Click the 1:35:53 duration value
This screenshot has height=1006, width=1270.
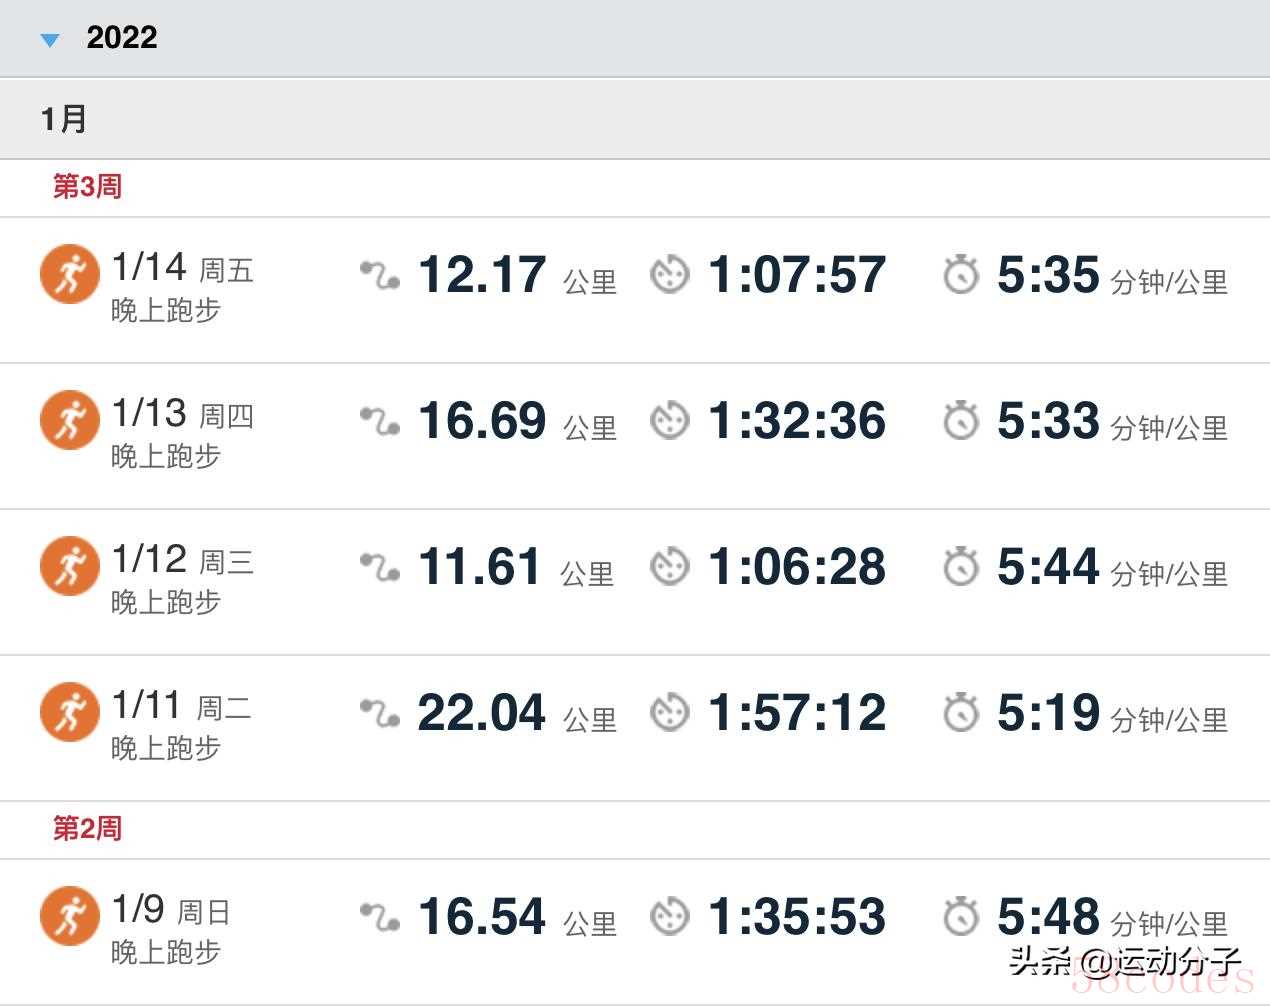[796, 917]
